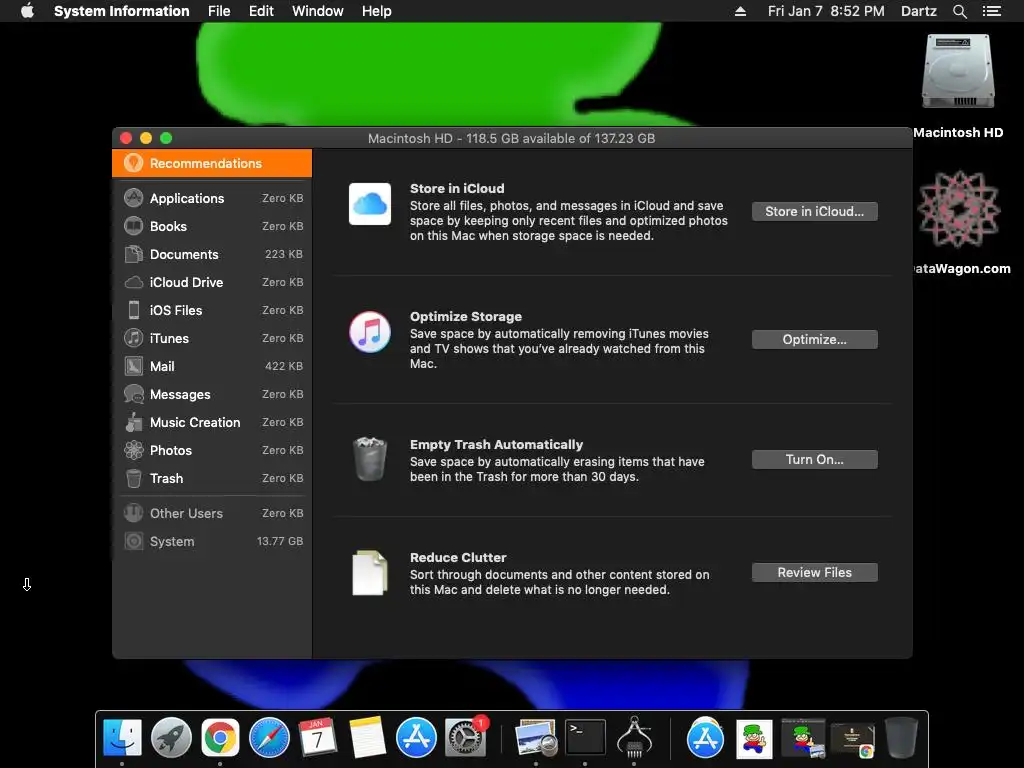Screen dimensions: 1024x768
Task: Click the Review Files button
Action: point(814,573)
